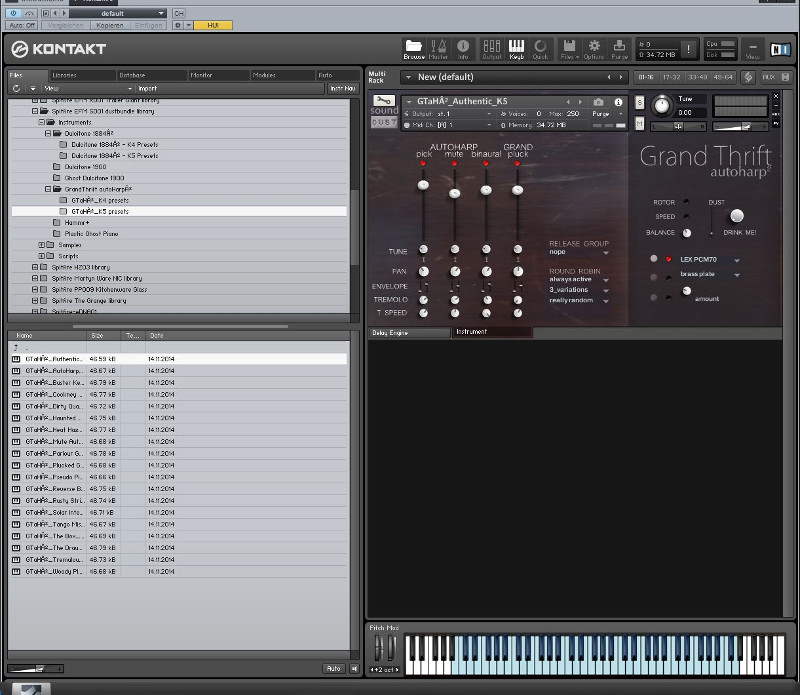The width and height of the screenshot is (800, 695).
Task: Click the yellow HUI button
Action: [213, 25]
